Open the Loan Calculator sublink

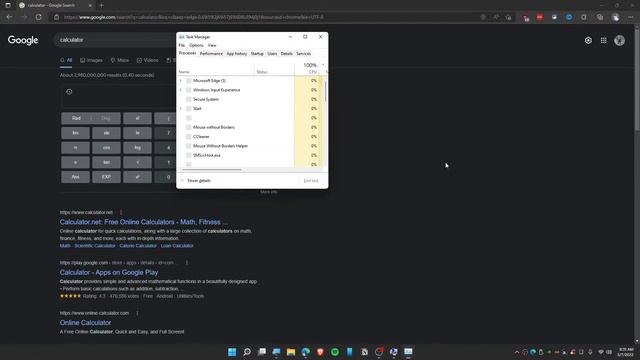click(177, 246)
